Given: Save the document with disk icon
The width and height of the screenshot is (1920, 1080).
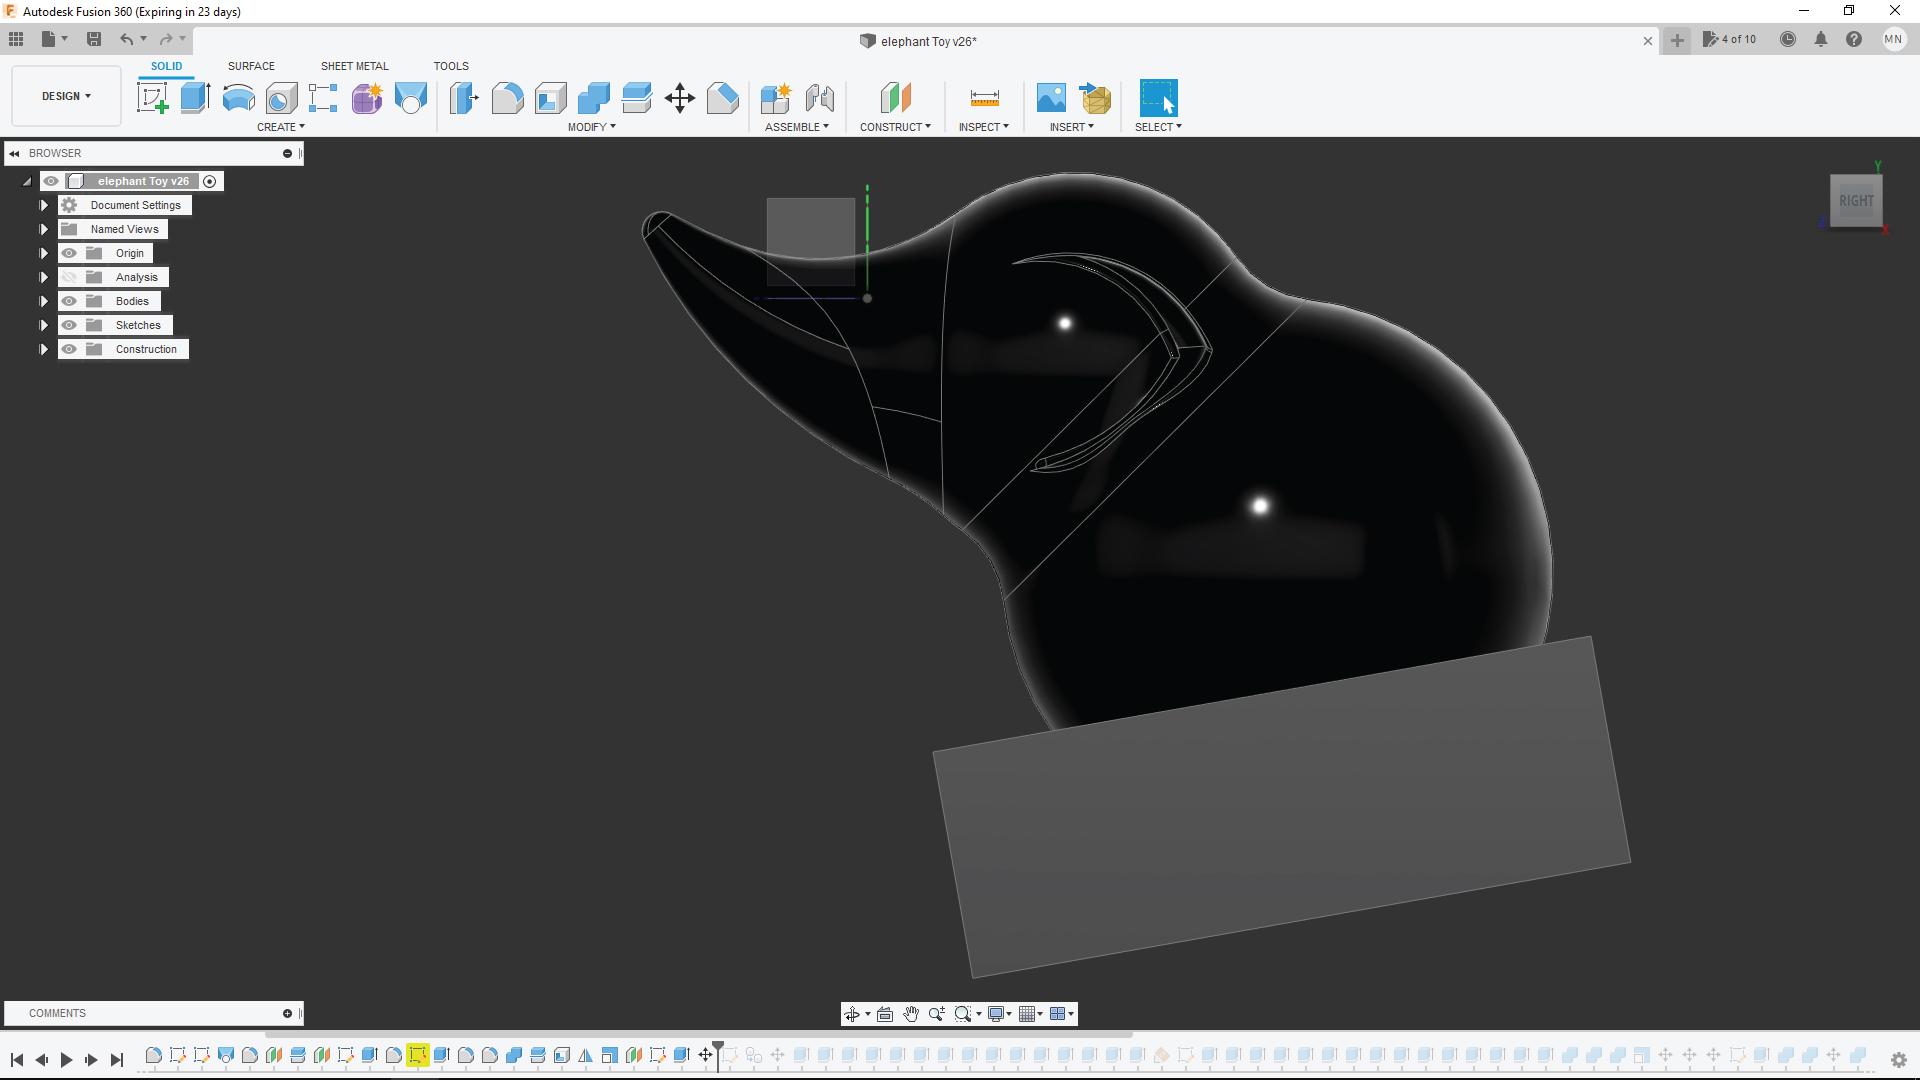Looking at the screenshot, I should point(94,39).
